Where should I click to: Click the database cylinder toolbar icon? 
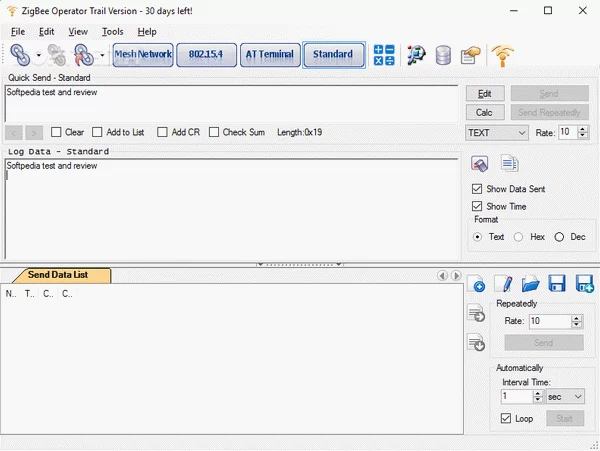pyautogui.click(x=443, y=55)
